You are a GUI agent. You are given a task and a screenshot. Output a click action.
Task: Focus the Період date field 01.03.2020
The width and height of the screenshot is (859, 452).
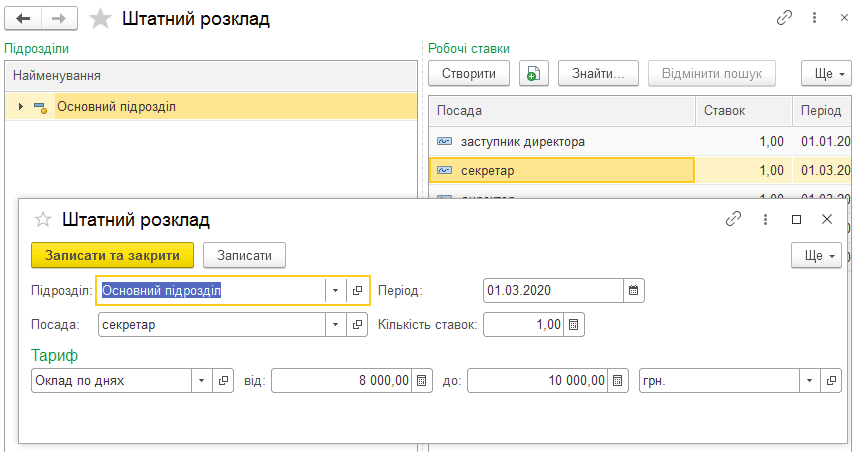coord(553,290)
